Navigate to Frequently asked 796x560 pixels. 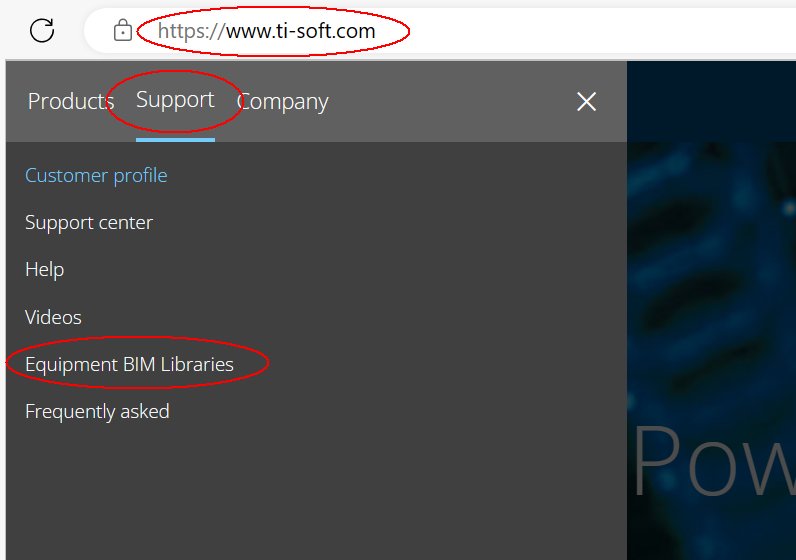point(97,412)
